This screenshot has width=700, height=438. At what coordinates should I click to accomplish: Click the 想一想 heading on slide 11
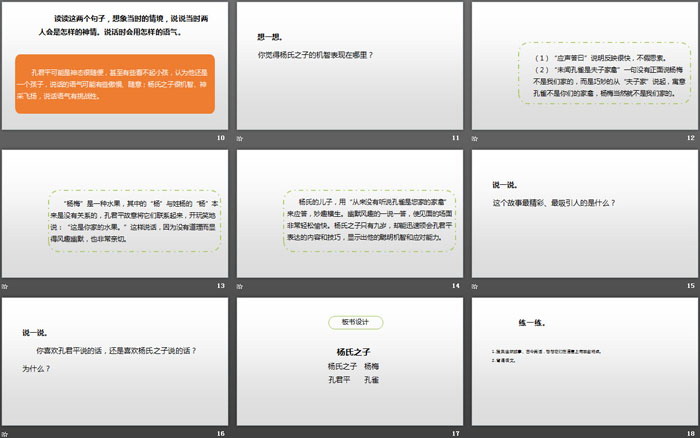[269, 36]
